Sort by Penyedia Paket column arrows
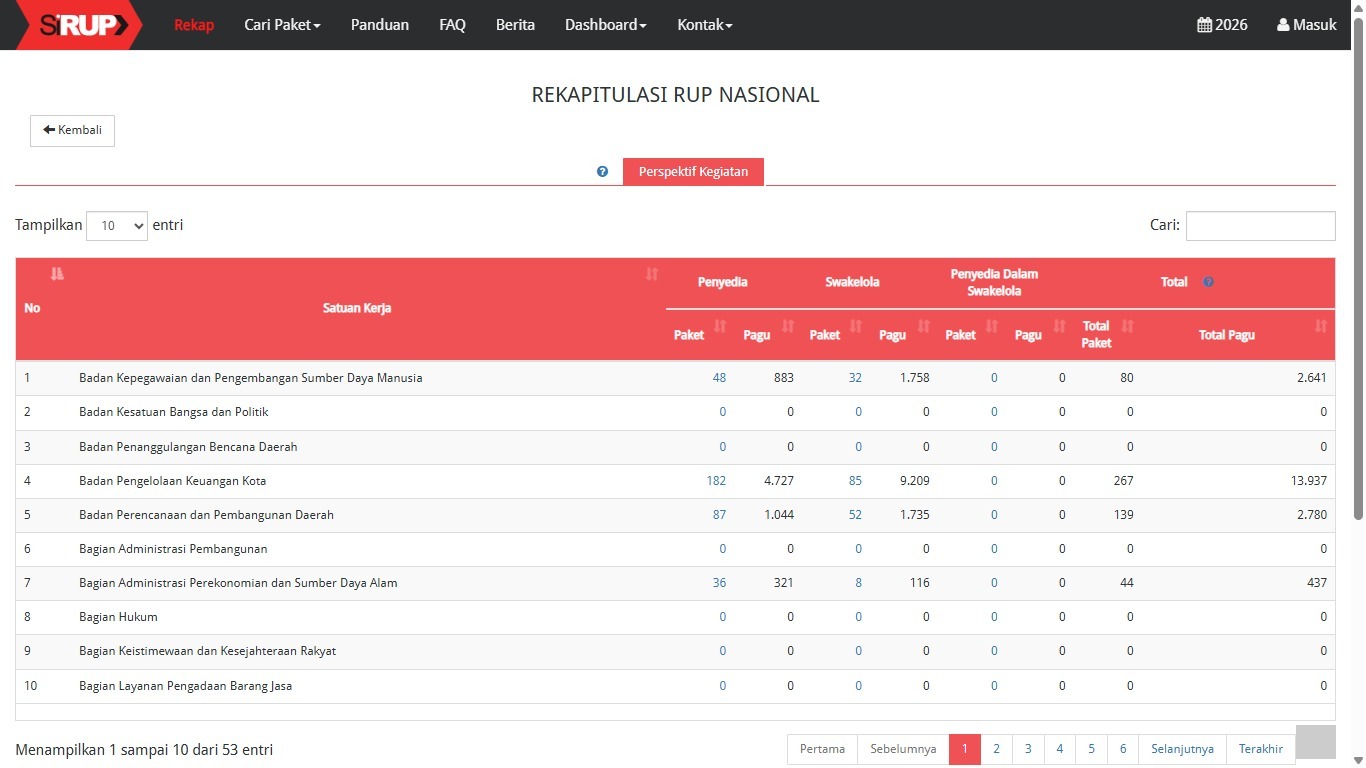Image resolution: width=1366 pixels, height=768 pixels. pyautogui.click(x=720, y=327)
